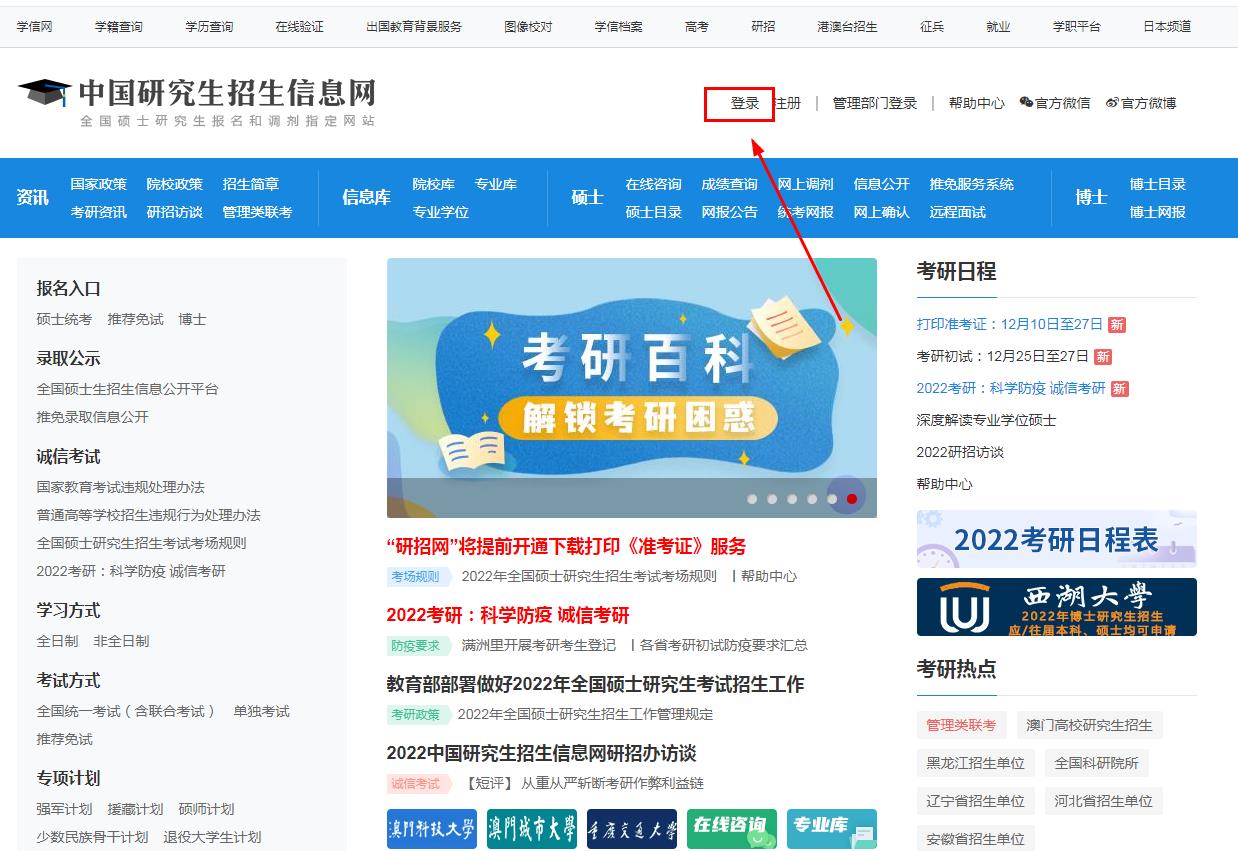Open 出国教育背景服务 in top bar
The height and width of the screenshot is (851, 1238).
click(x=414, y=27)
